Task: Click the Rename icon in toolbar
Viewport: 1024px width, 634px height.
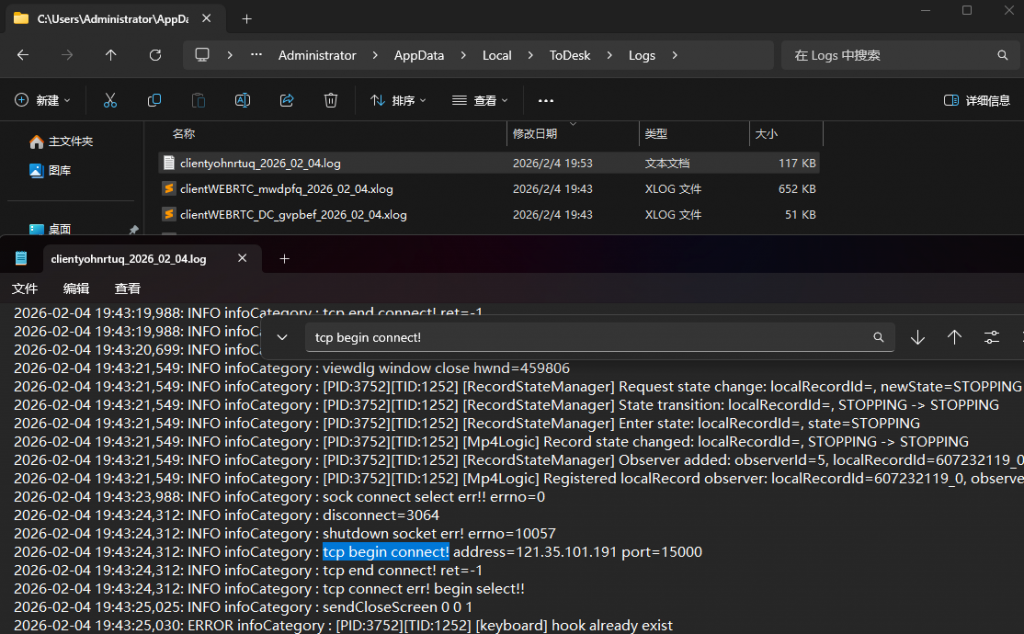Action: (242, 100)
